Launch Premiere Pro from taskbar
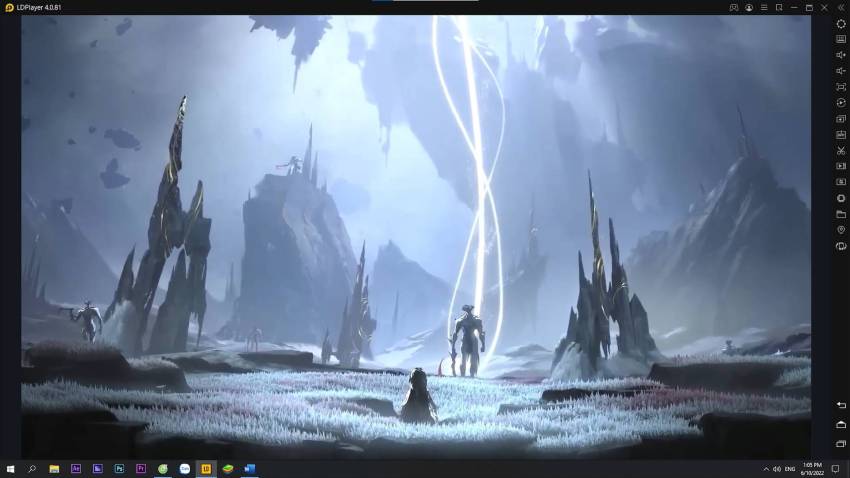This screenshot has height=478, width=850. 141,469
